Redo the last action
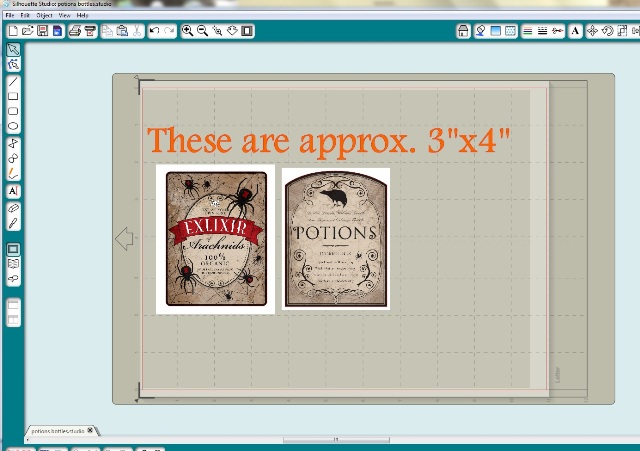The image size is (640, 451). pyautogui.click(x=169, y=31)
